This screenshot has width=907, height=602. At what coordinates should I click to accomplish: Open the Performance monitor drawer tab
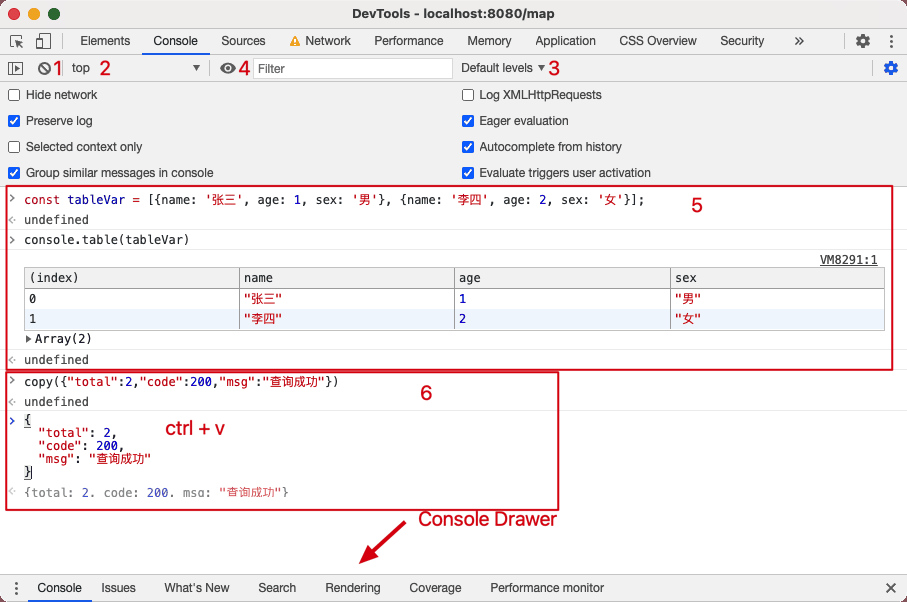(547, 588)
